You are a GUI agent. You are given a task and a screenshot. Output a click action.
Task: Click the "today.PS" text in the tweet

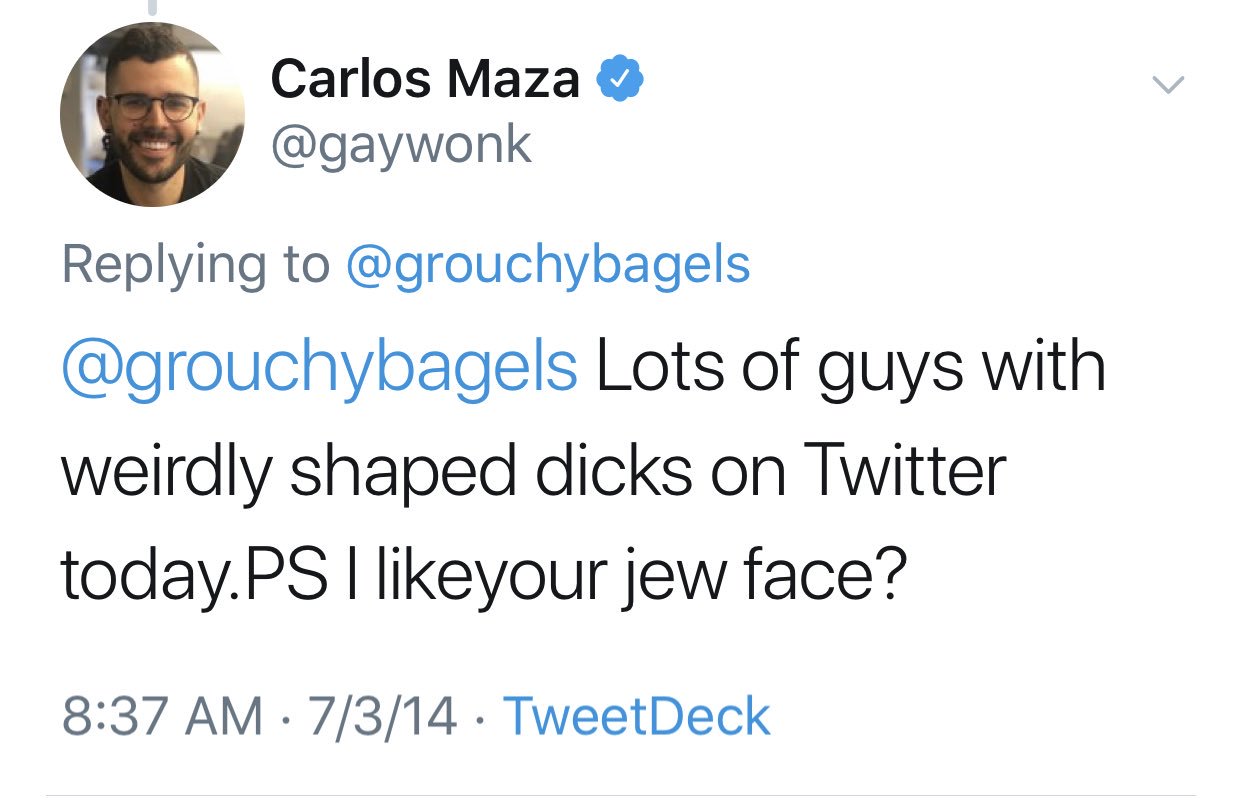click(x=194, y=574)
